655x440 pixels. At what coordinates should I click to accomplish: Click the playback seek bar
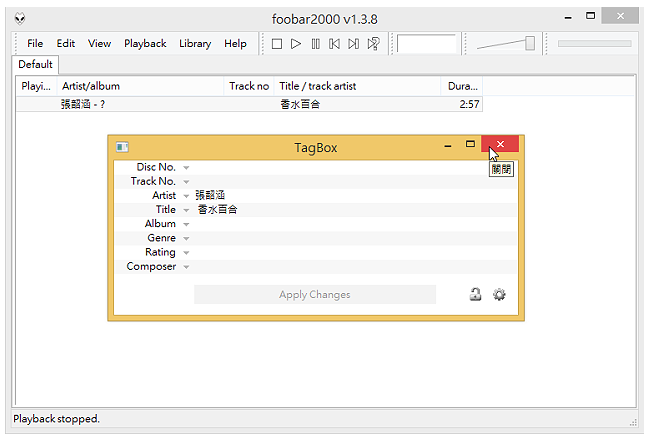click(x=594, y=43)
